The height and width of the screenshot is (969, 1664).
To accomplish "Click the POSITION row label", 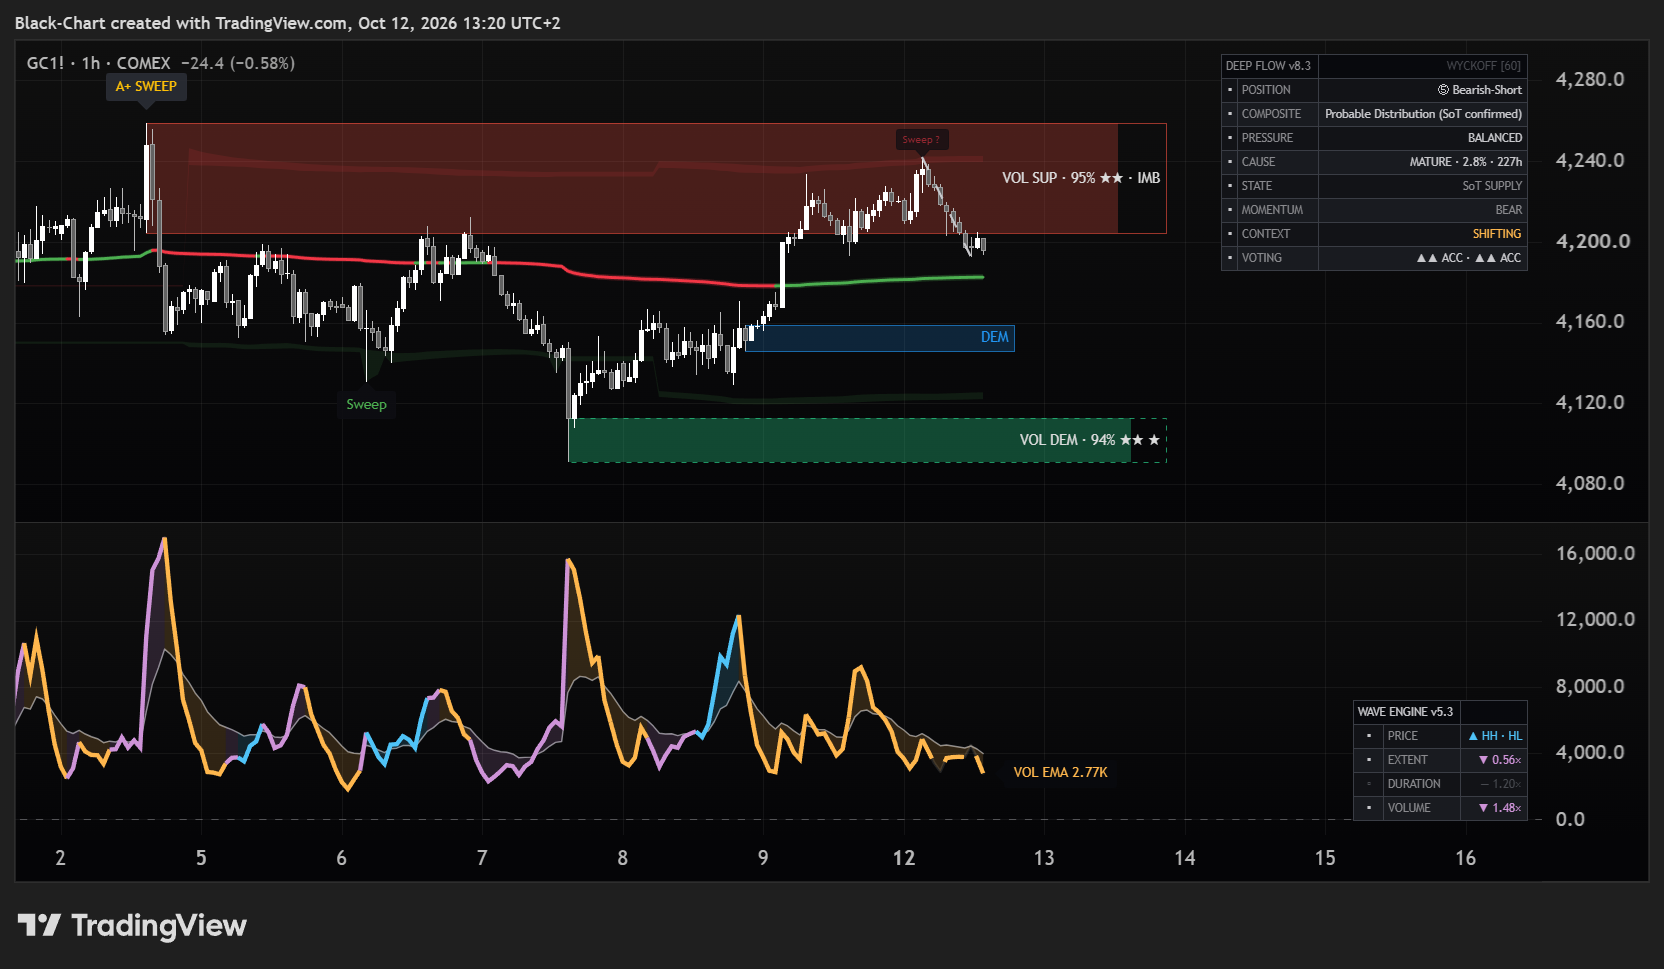I will point(1265,90).
